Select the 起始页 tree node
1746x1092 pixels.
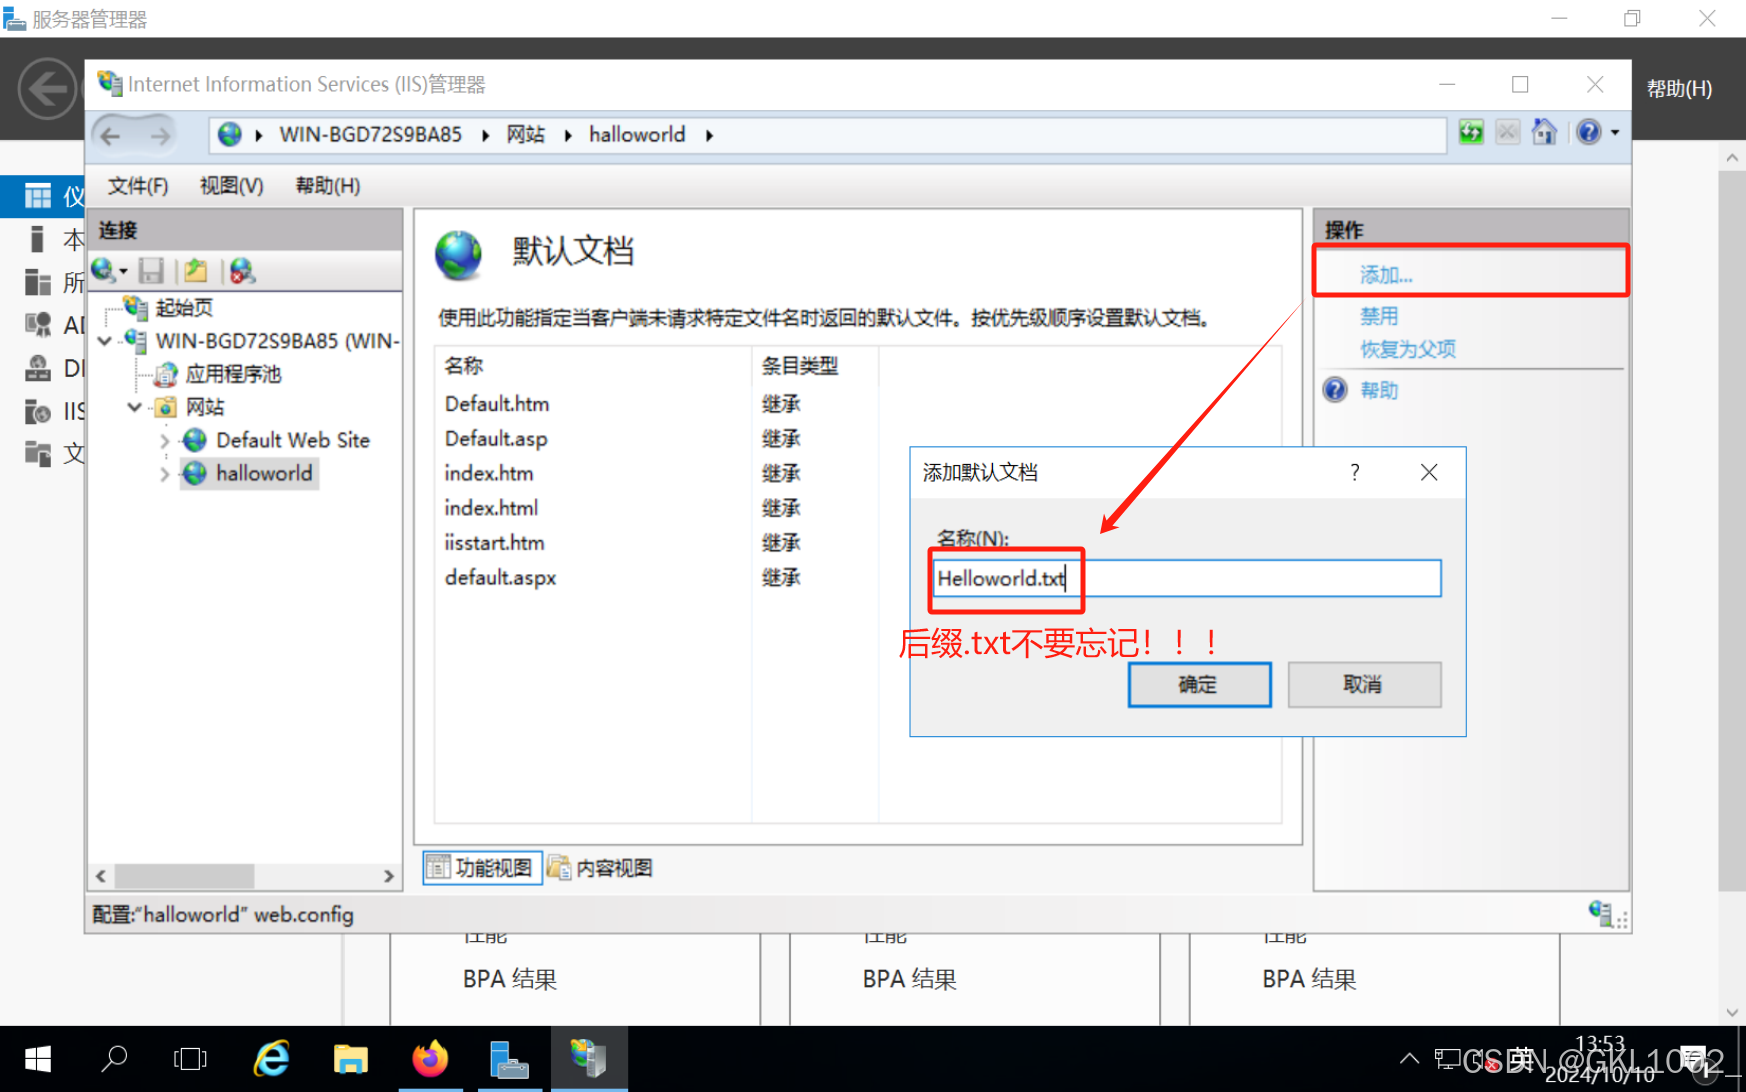[184, 307]
